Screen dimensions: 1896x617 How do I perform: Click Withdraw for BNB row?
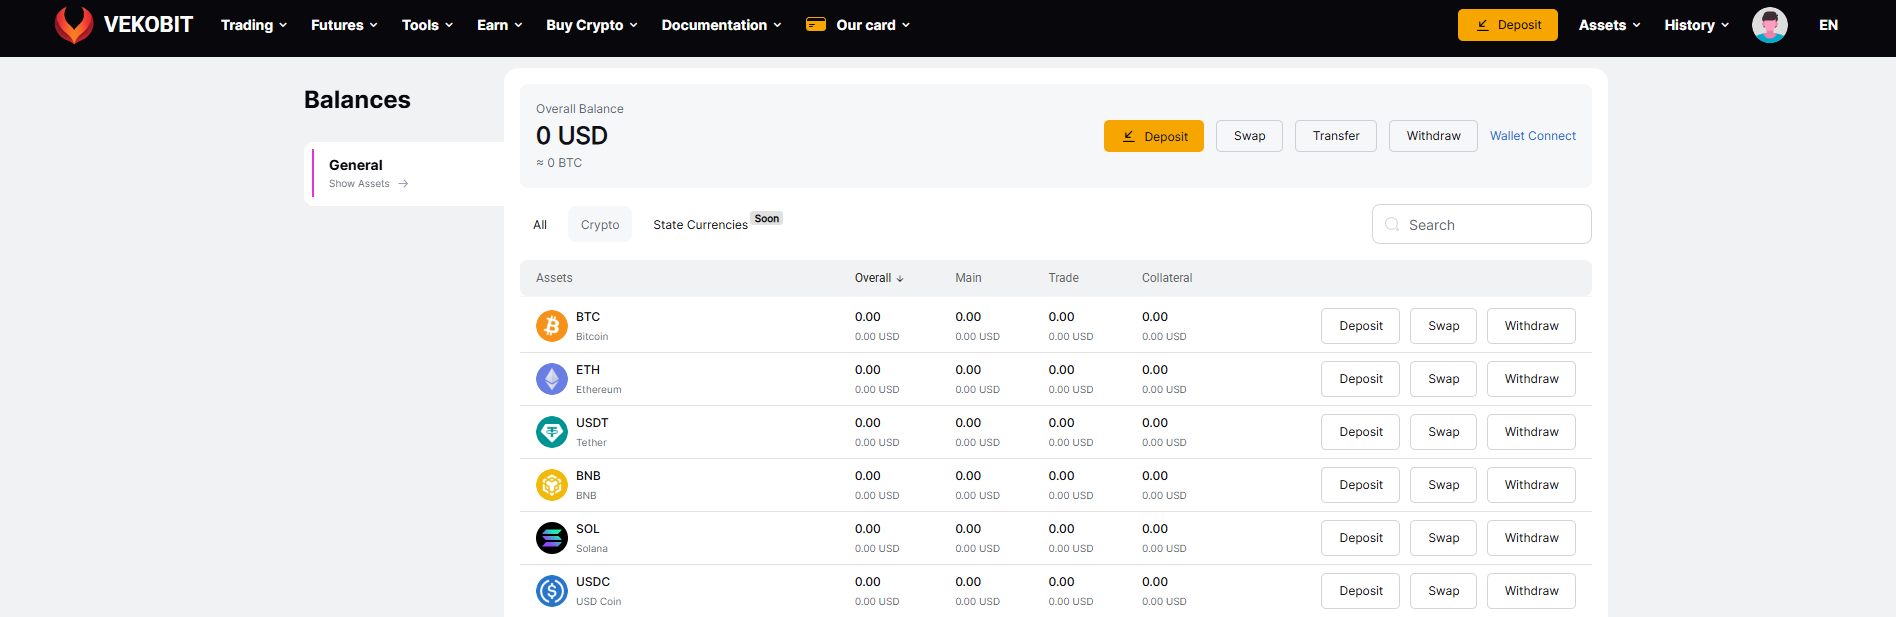(1531, 485)
